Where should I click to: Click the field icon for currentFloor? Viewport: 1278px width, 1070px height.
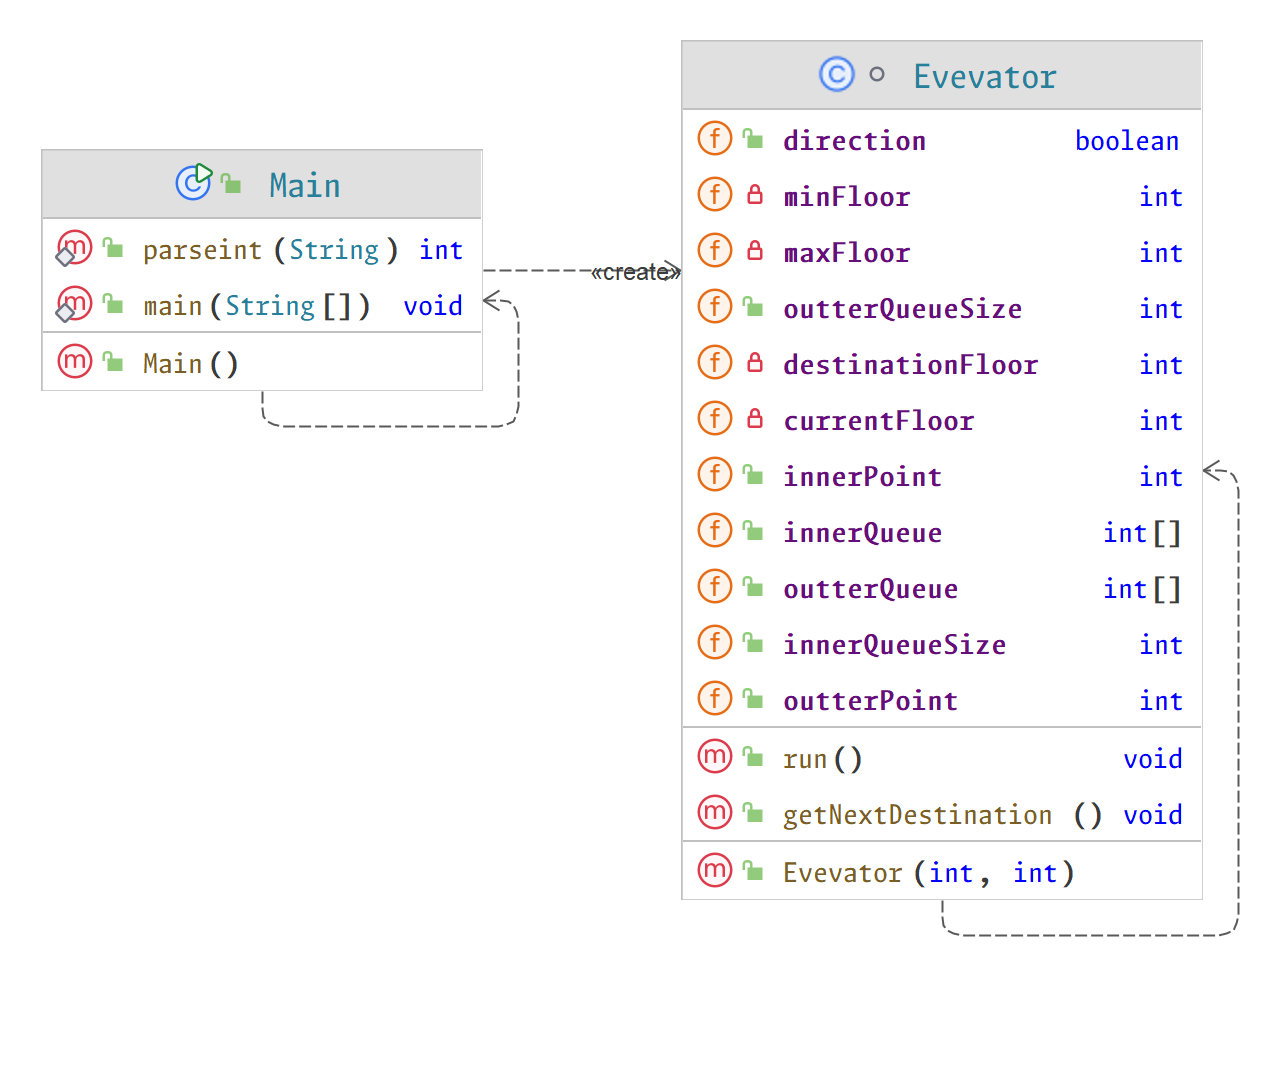(715, 418)
